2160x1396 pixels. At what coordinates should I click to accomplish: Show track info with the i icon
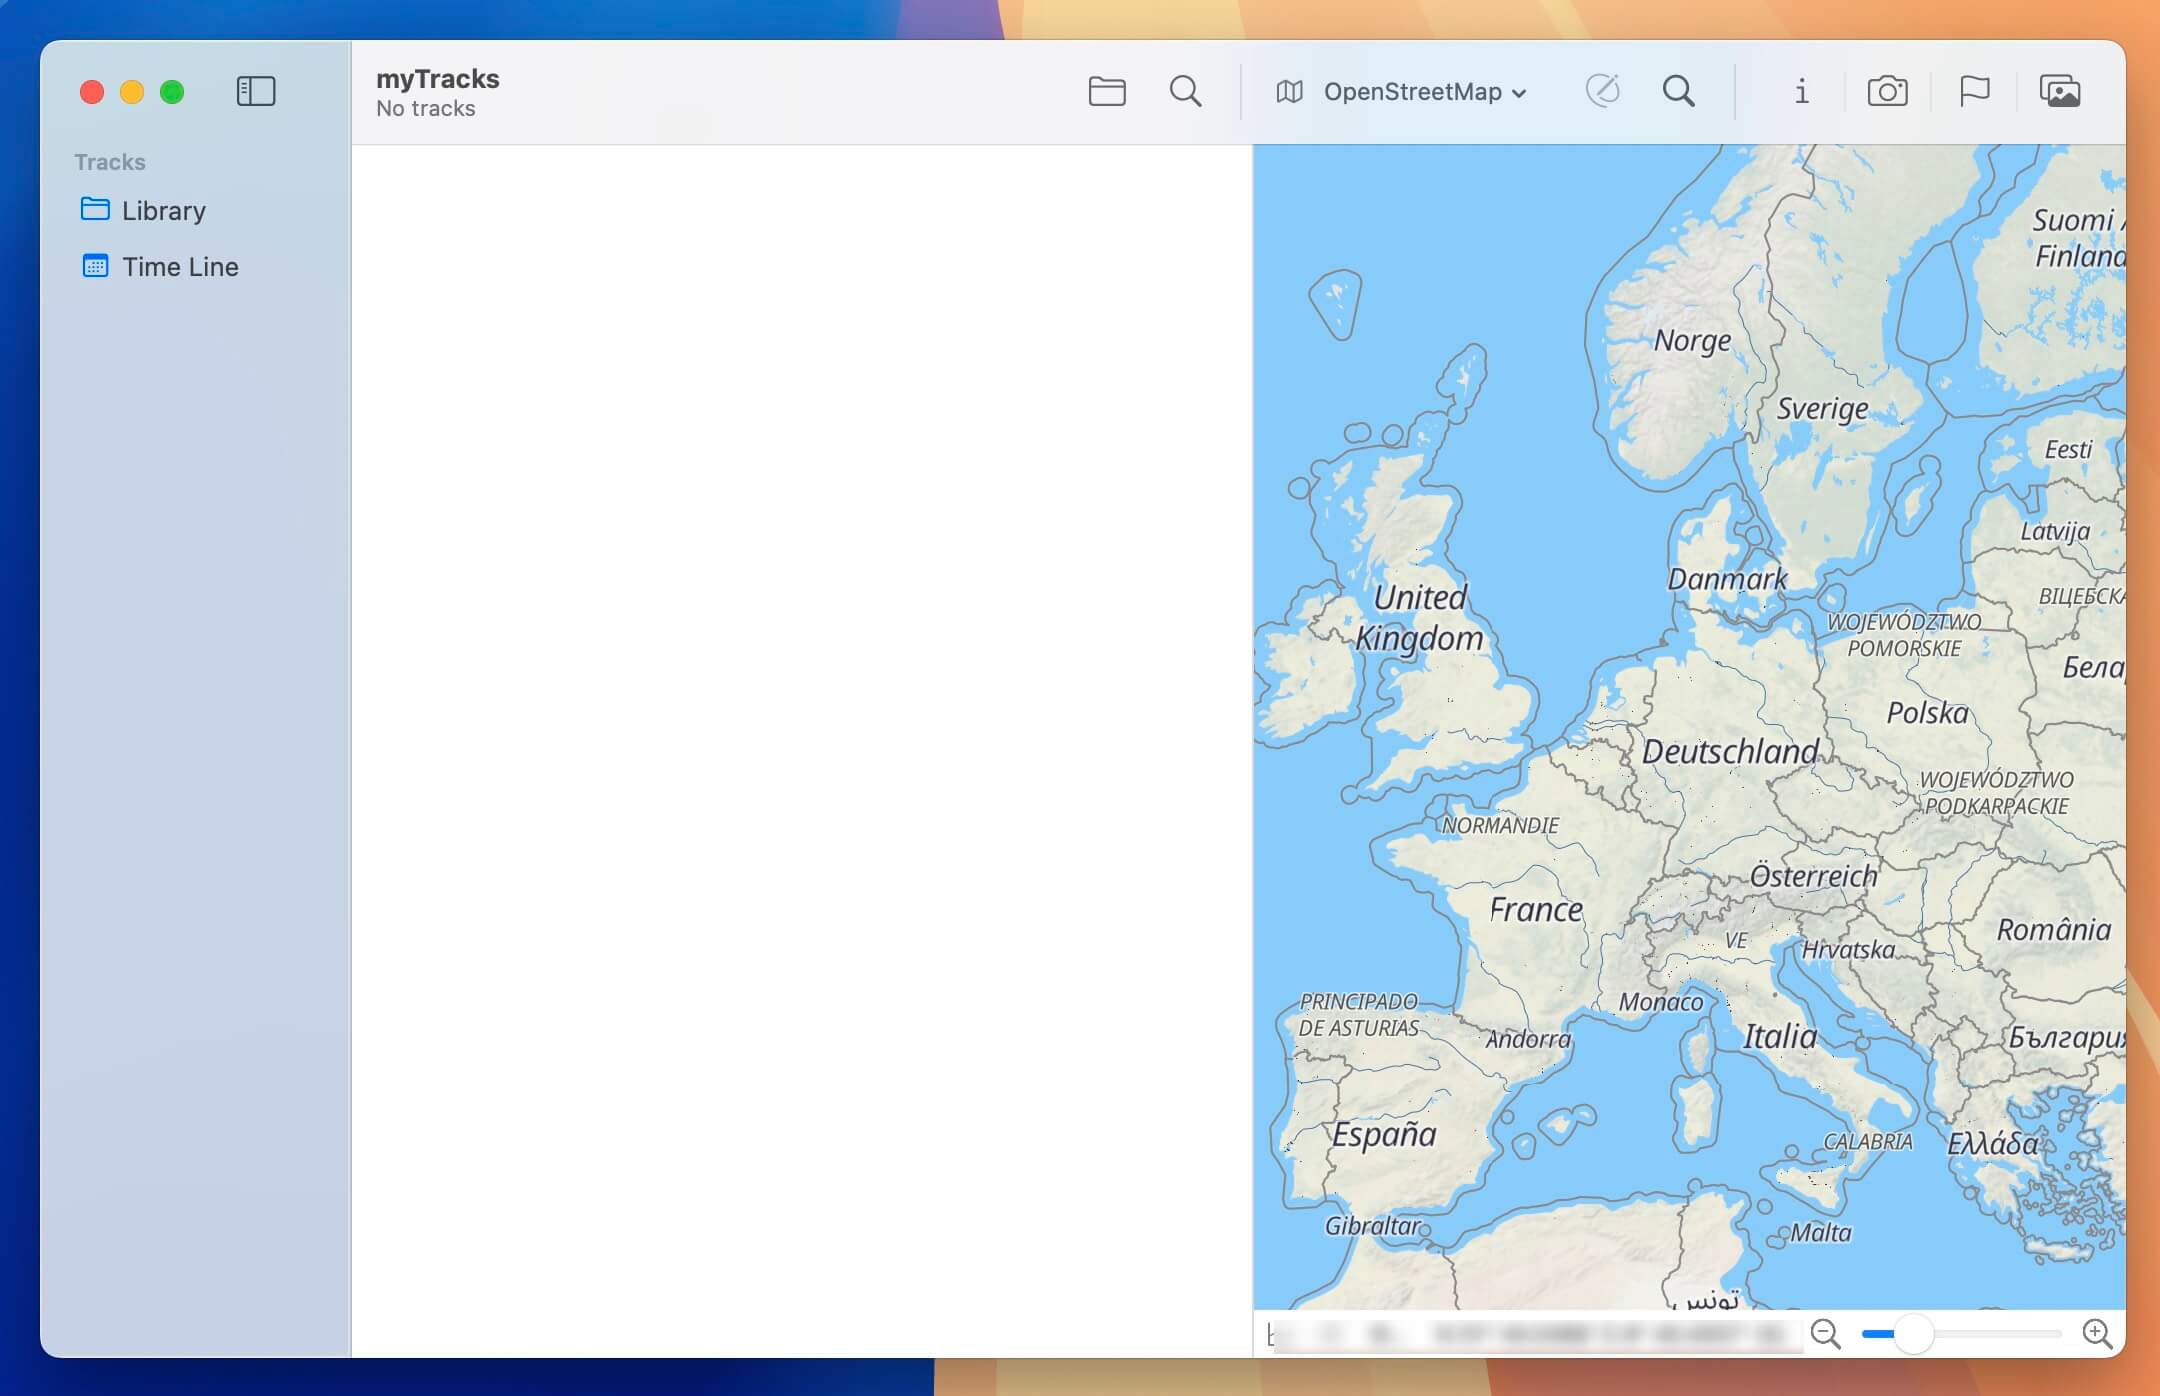coord(1801,92)
